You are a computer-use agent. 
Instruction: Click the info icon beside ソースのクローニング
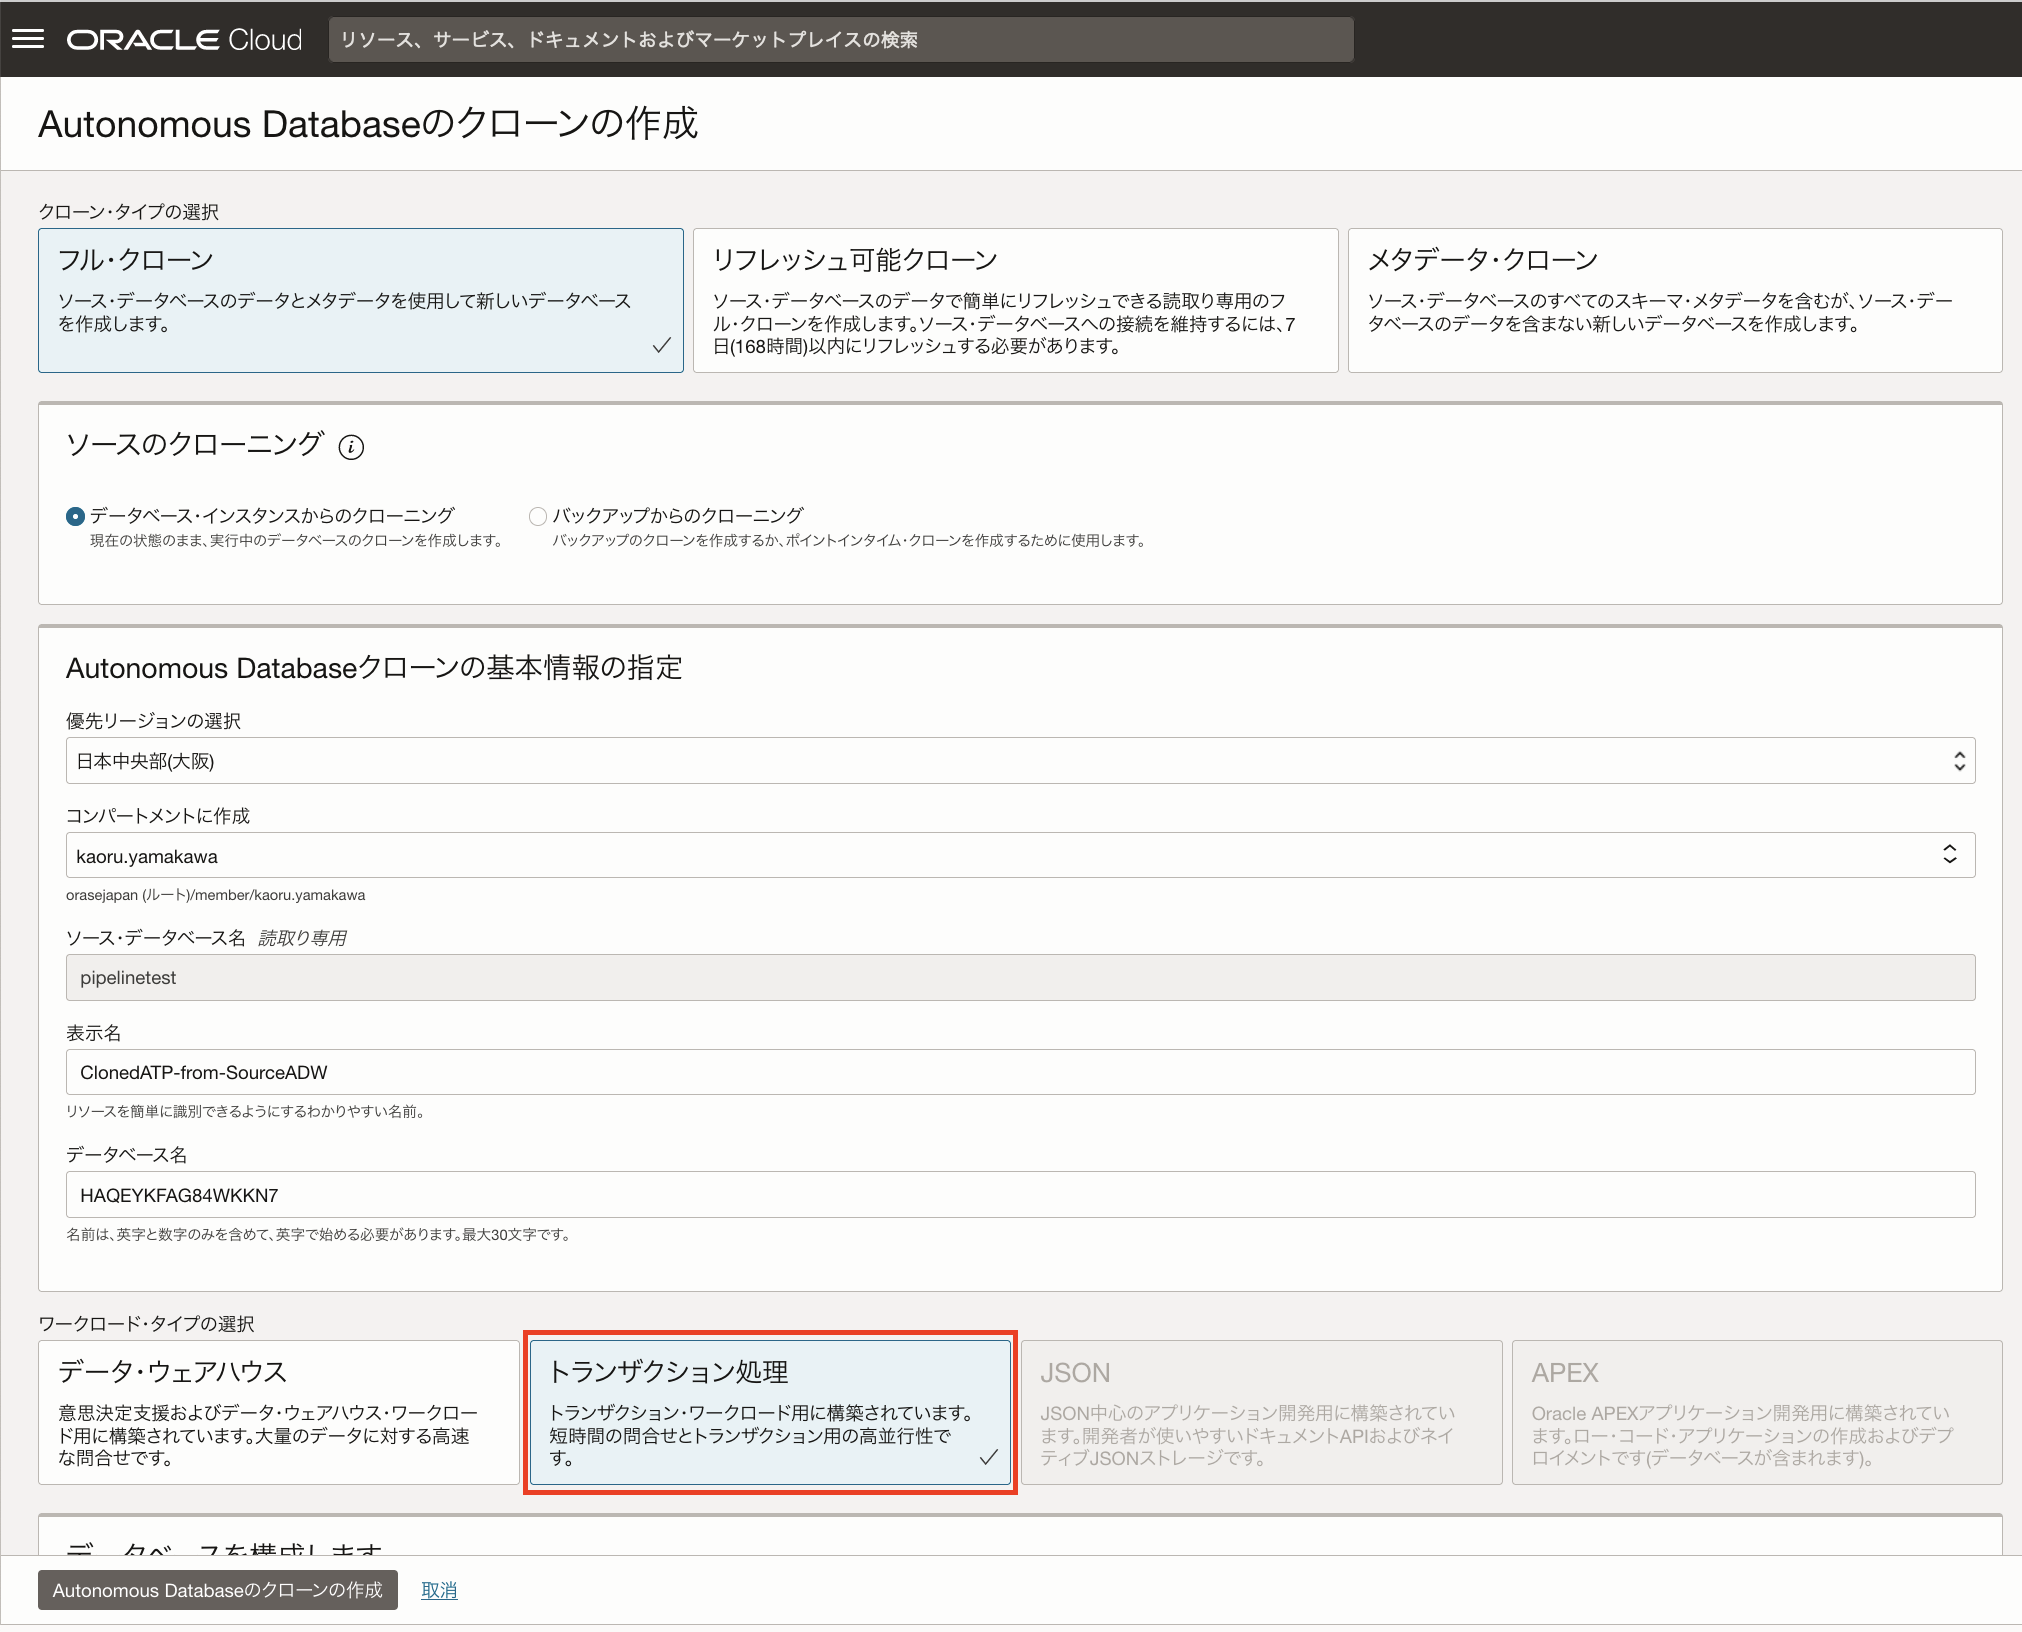351,447
